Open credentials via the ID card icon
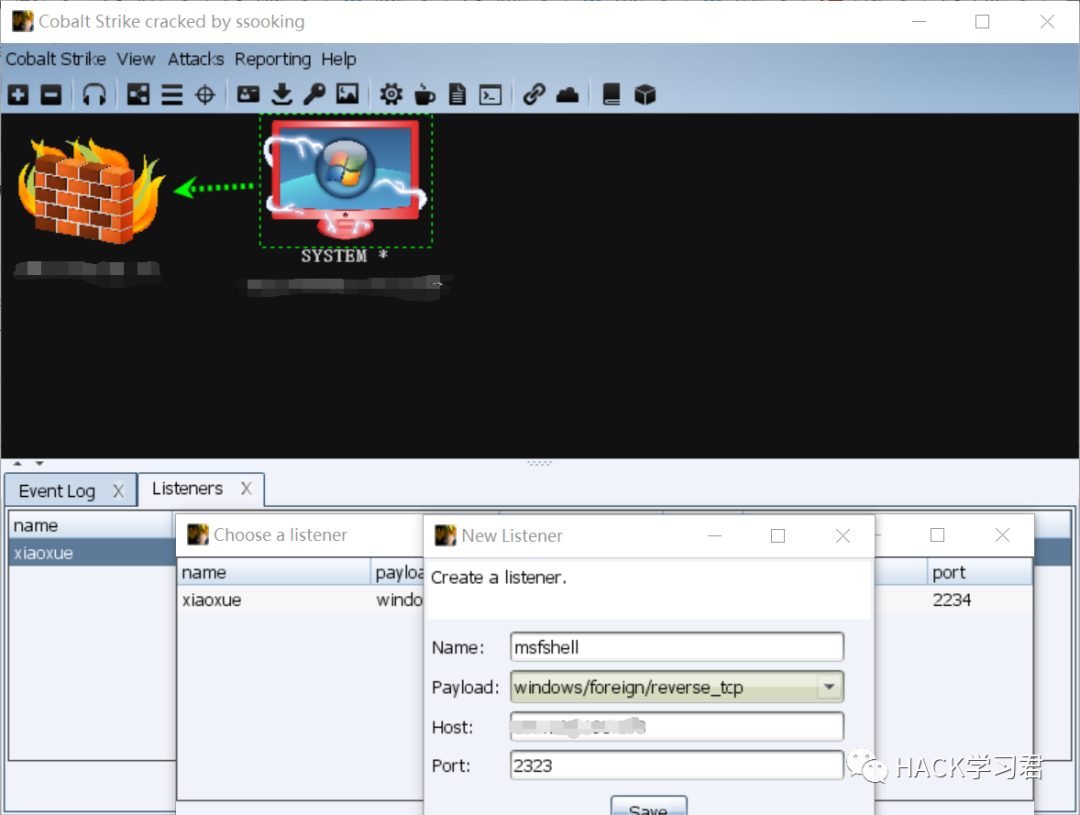This screenshot has height=815, width=1080. pyautogui.click(x=248, y=94)
